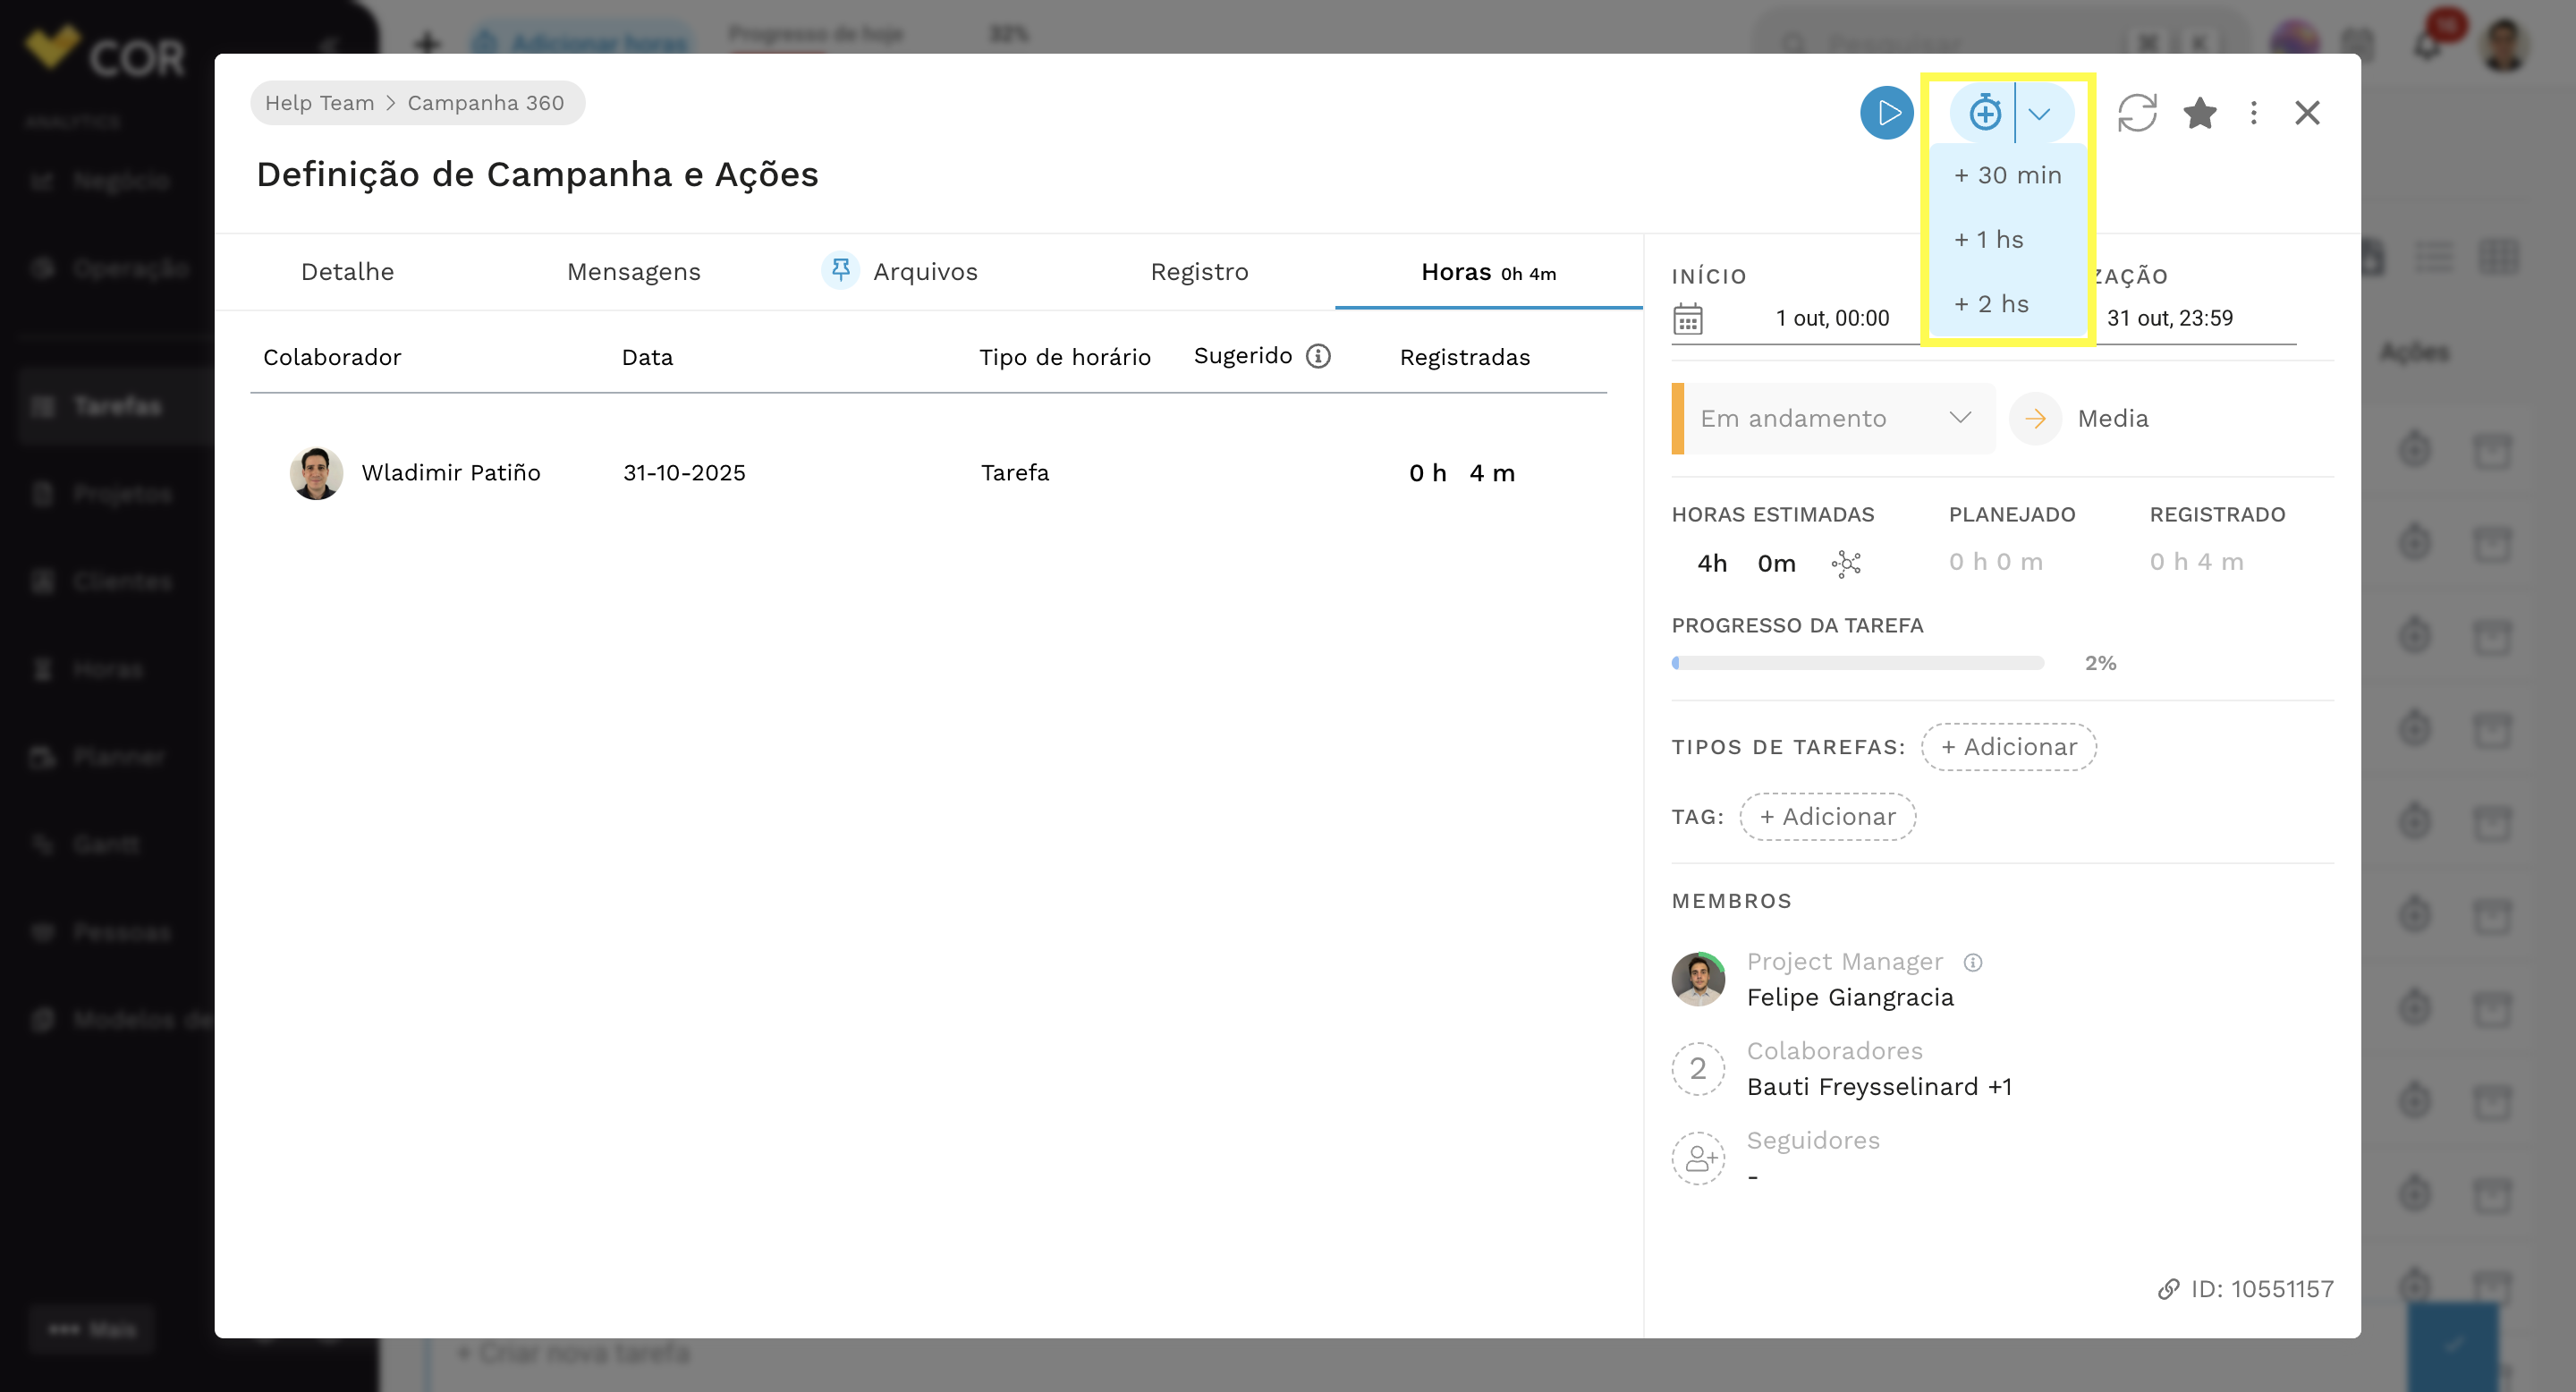Click Felipe Giangracia's avatar
The height and width of the screenshot is (1392, 2576).
click(1698, 979)
